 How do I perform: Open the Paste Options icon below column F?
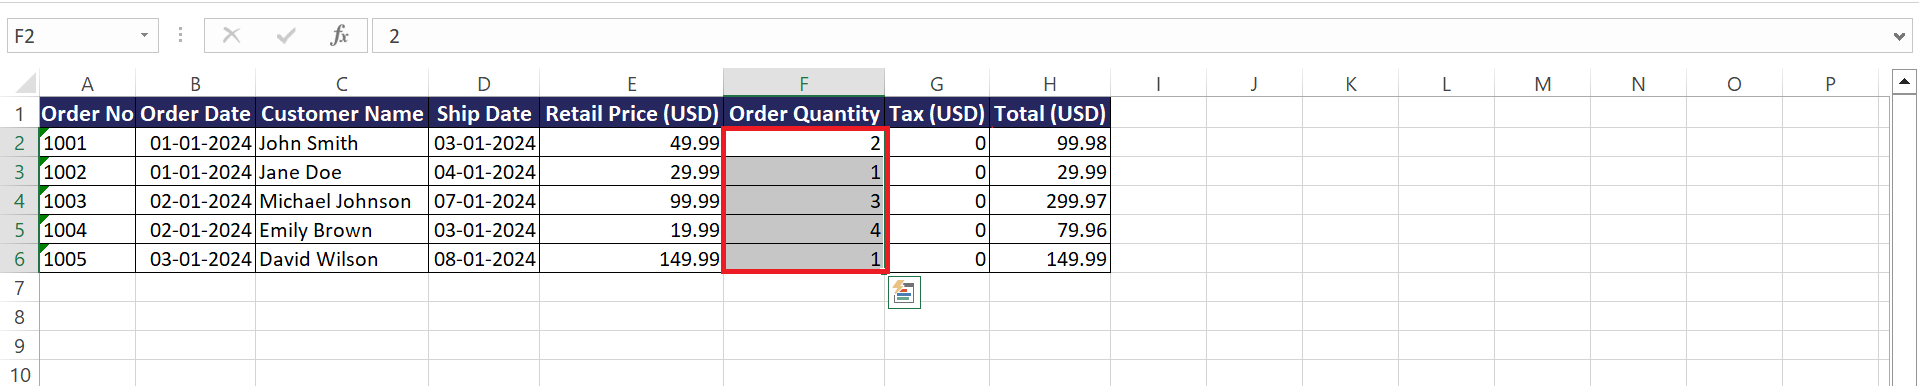click(904, 292)
